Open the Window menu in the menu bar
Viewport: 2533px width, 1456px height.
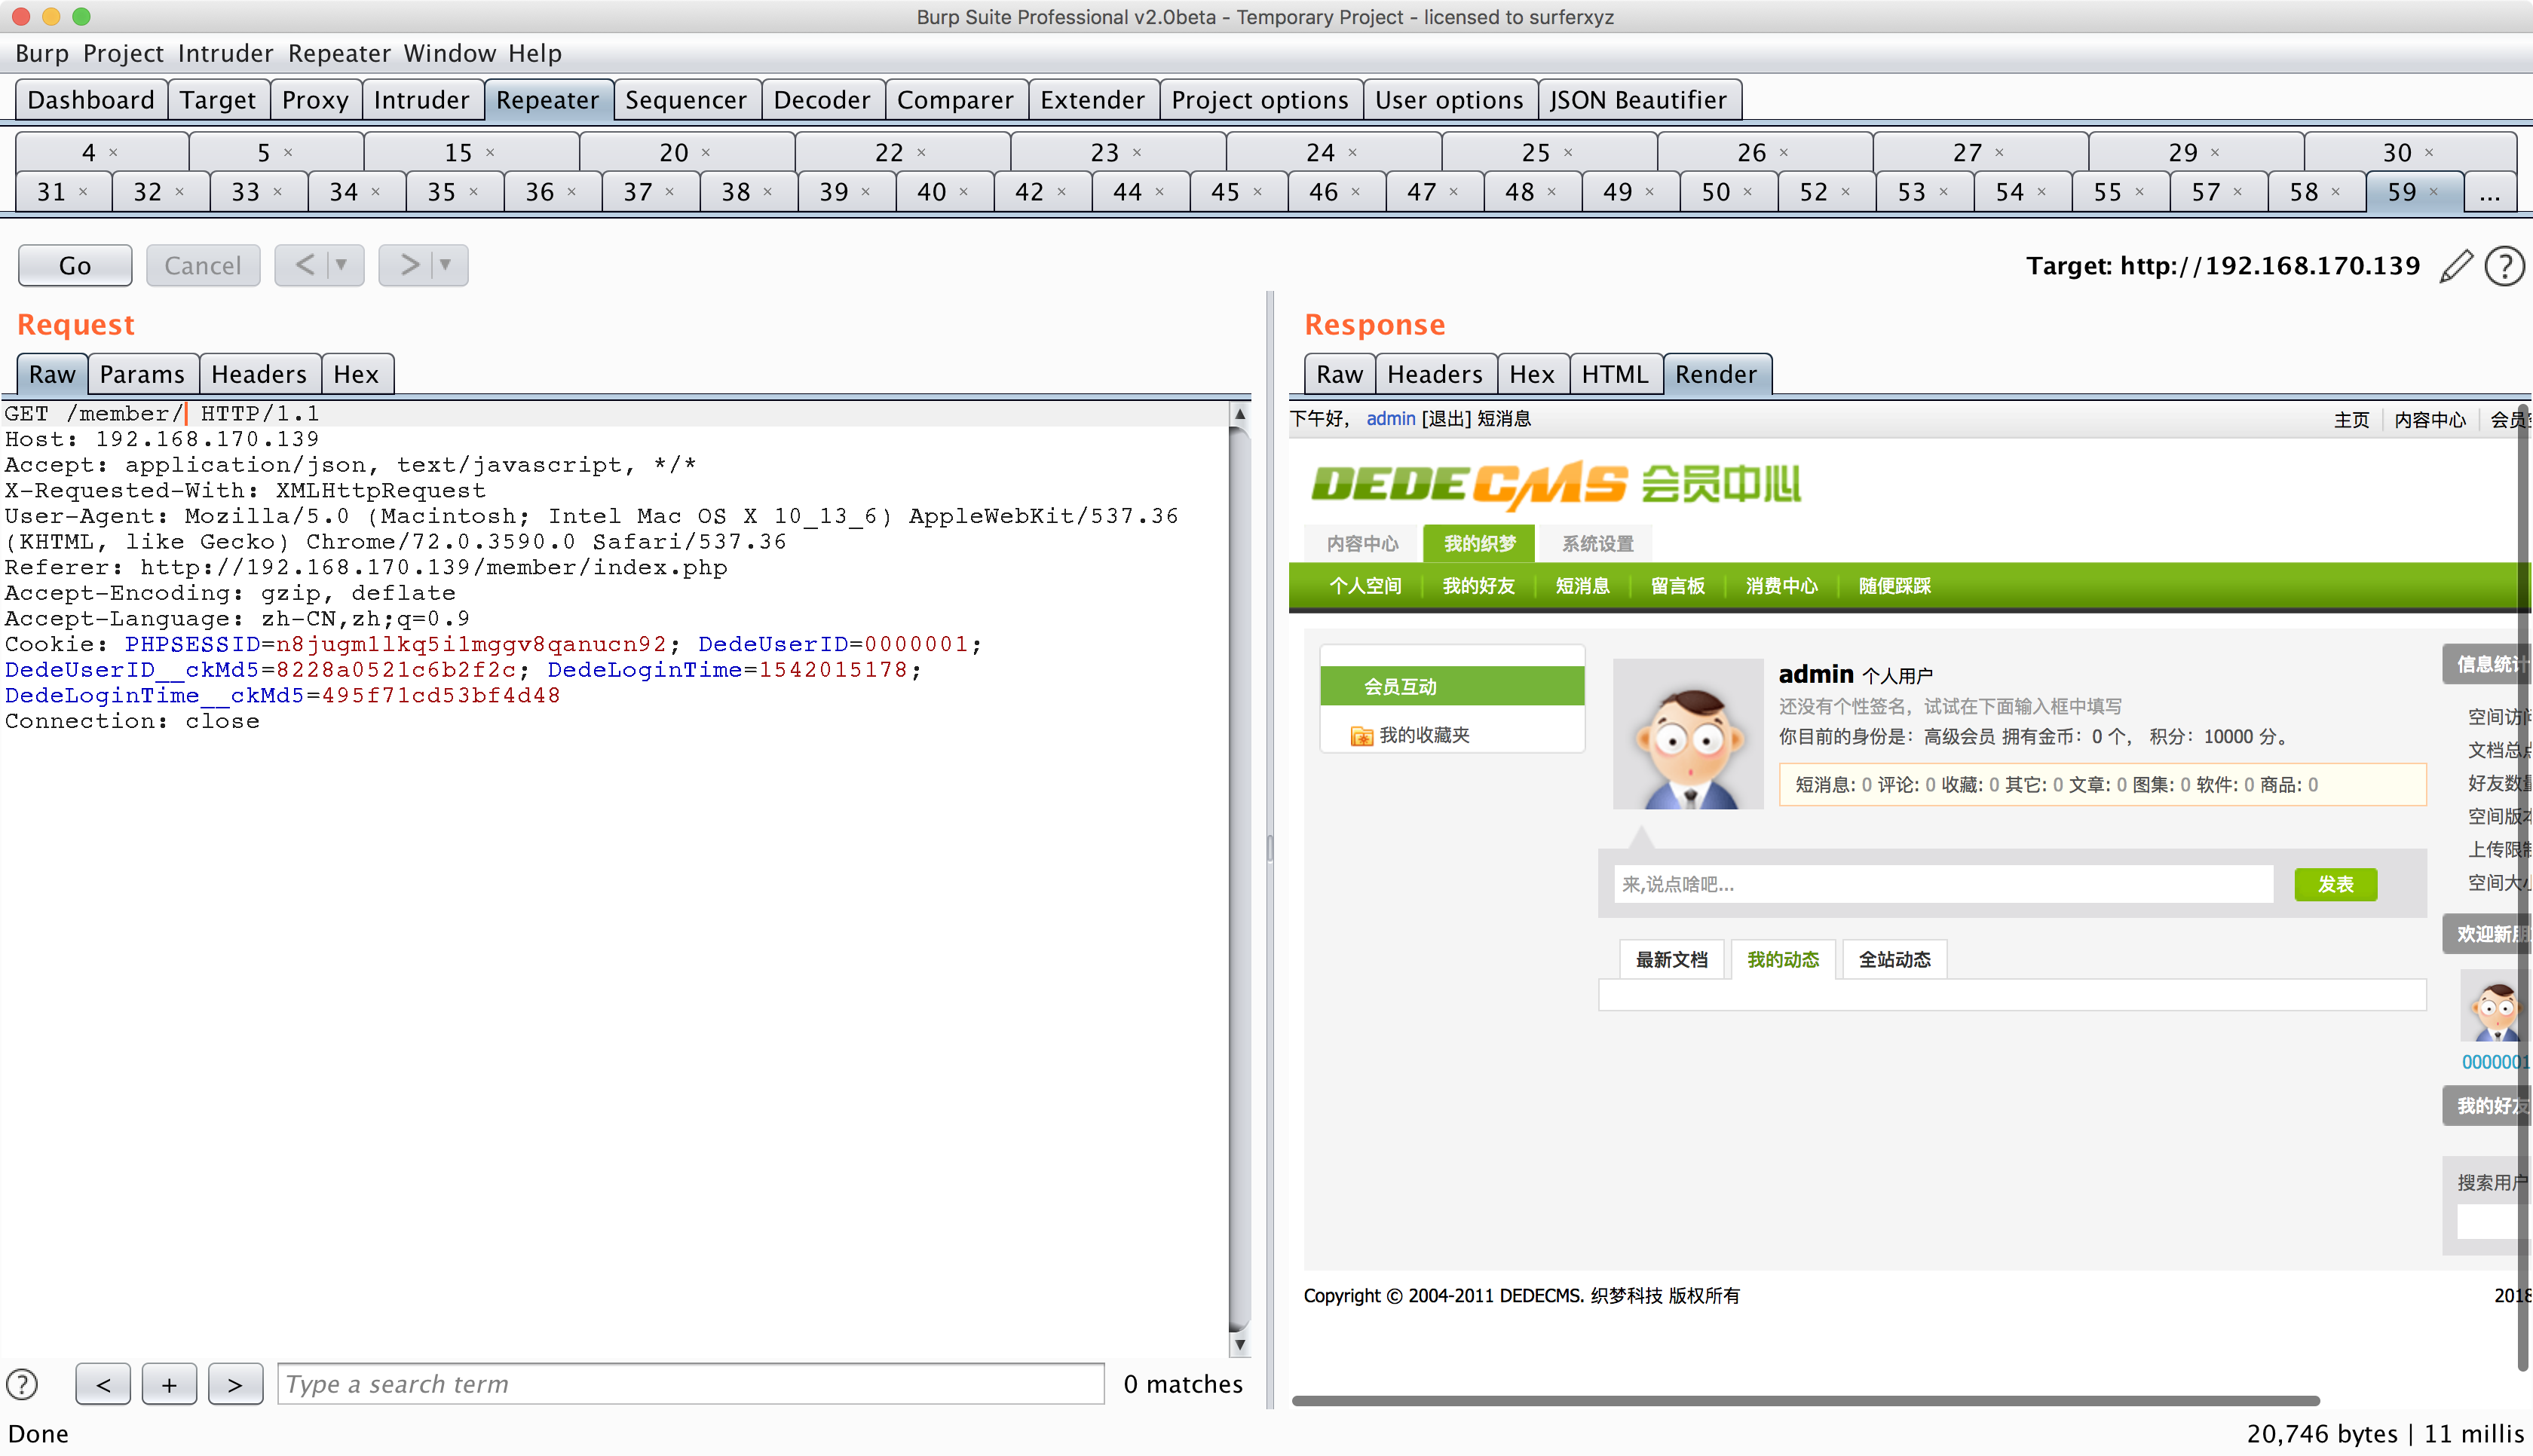450,53
